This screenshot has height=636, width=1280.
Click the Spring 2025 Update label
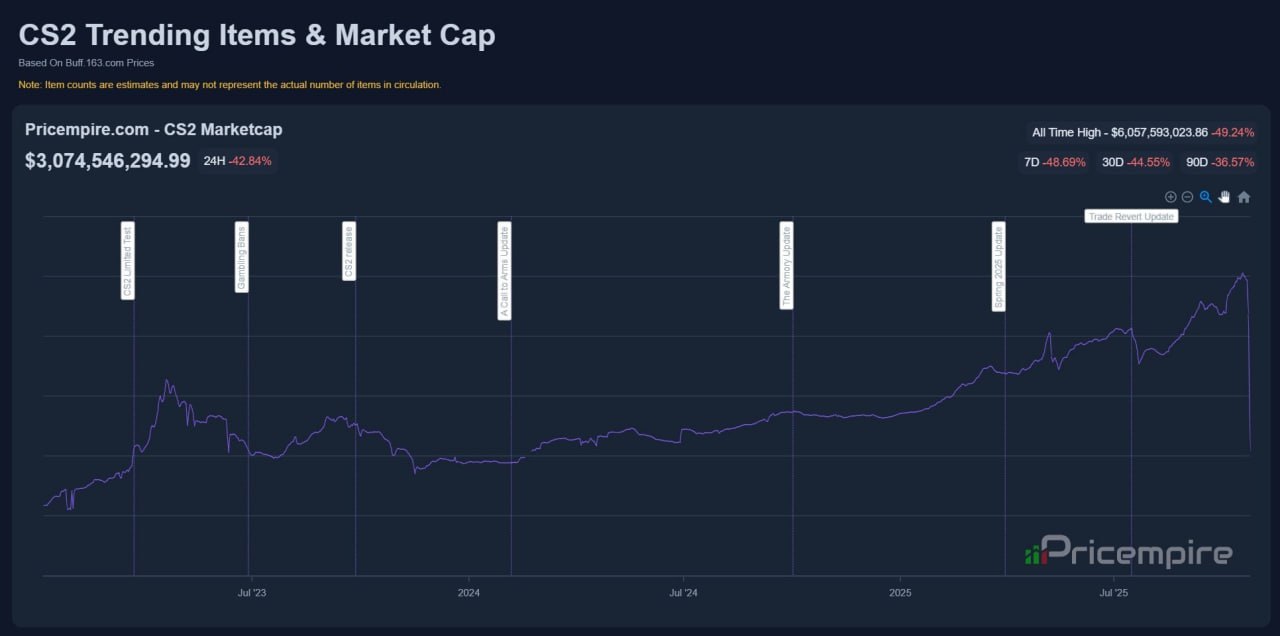coord(998,267)
